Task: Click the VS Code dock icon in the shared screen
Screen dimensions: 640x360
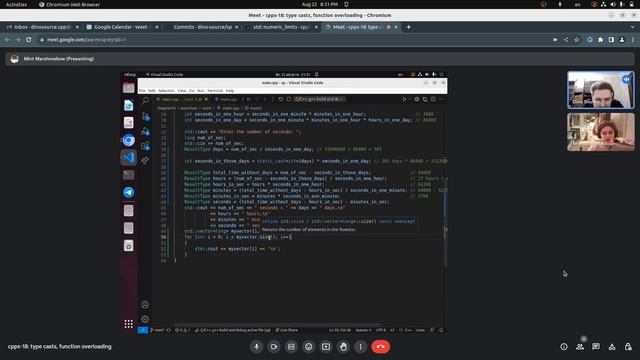Action: pos(129,158)
